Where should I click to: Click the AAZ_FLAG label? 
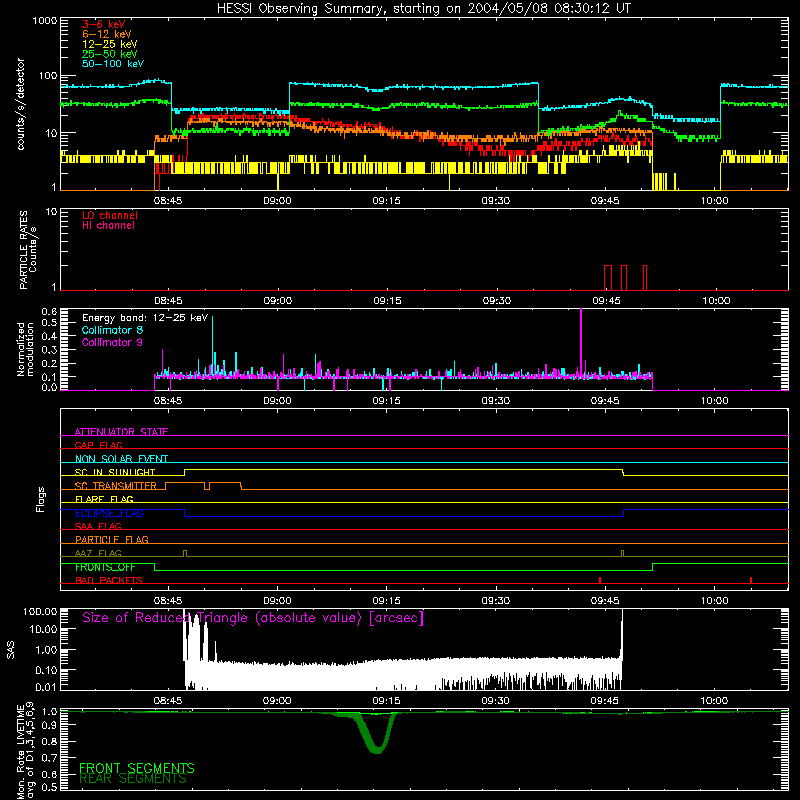pyautogui.click(x=98, y=553)
